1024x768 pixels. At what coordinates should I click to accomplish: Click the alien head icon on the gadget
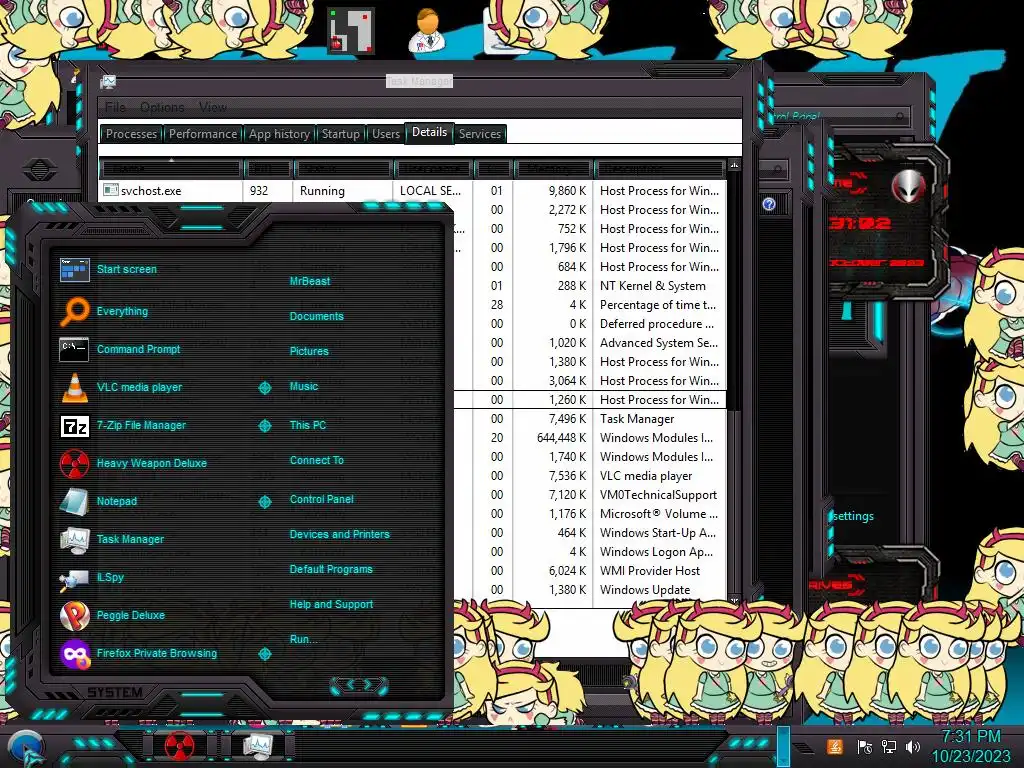pyautogui.click(x=908, y=185)
